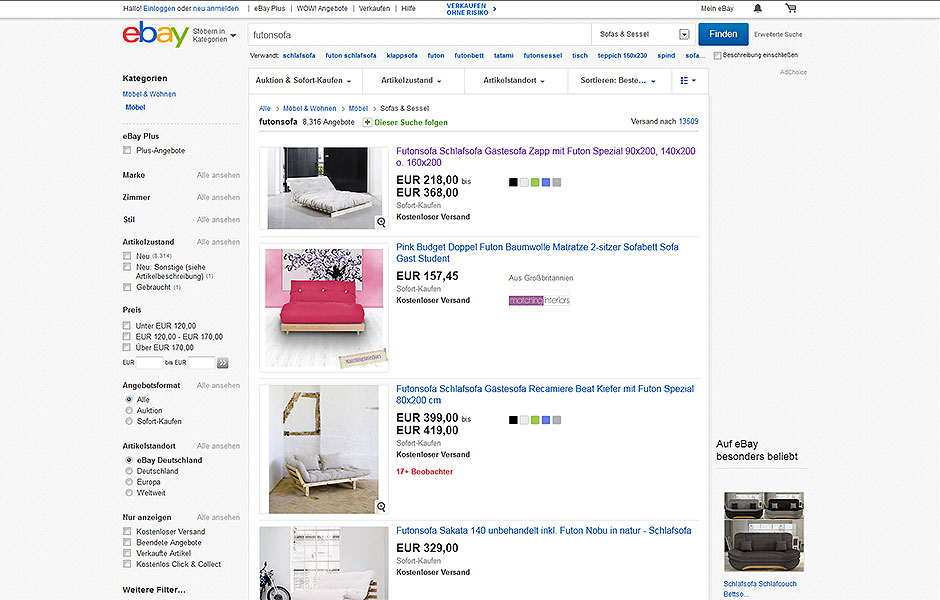Screen dimensions: 940x600
Task: Open the WOW! Angebote menu item
Action: pos(322,8)
